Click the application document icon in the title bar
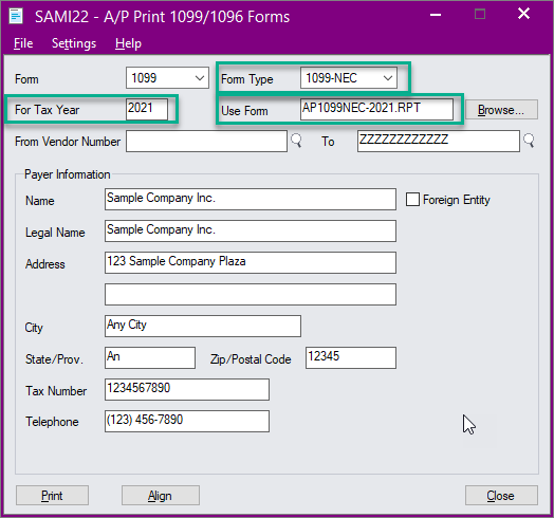The width and height of the screenshot is (554, 518). click(16, 16)
